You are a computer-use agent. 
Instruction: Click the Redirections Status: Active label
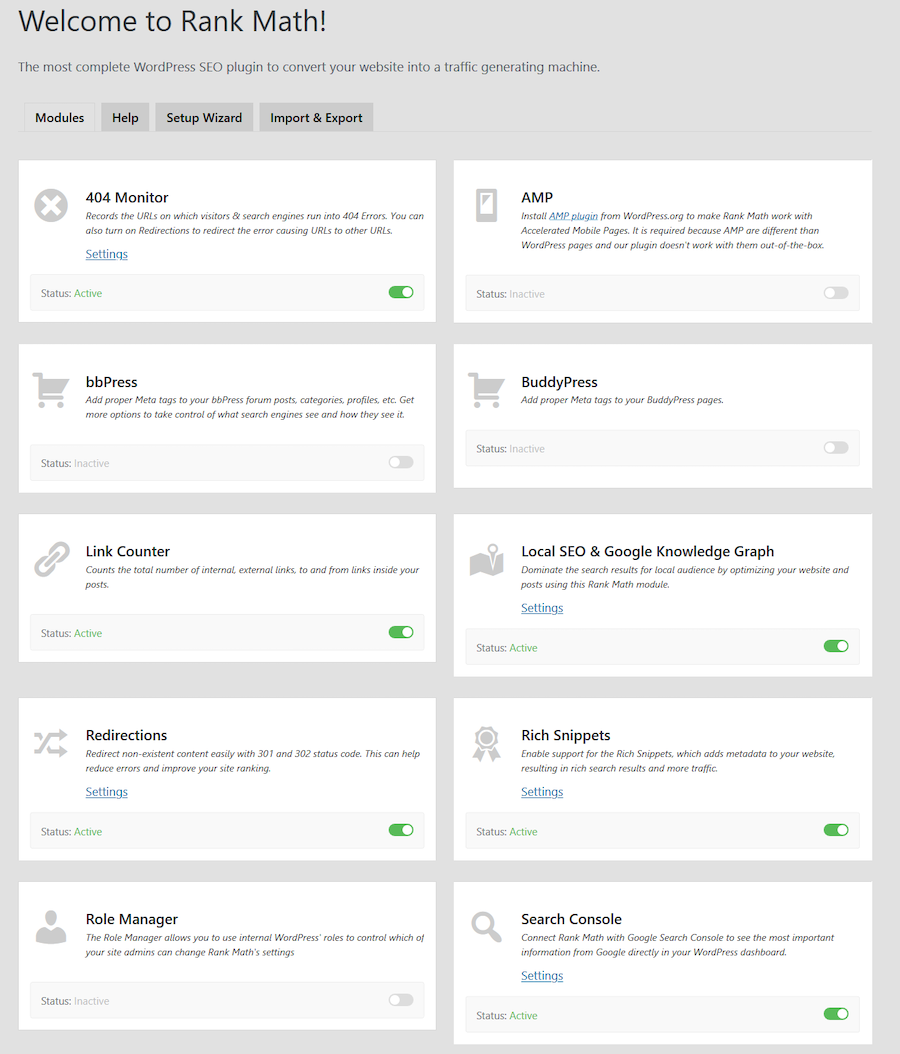coord(71,832)
